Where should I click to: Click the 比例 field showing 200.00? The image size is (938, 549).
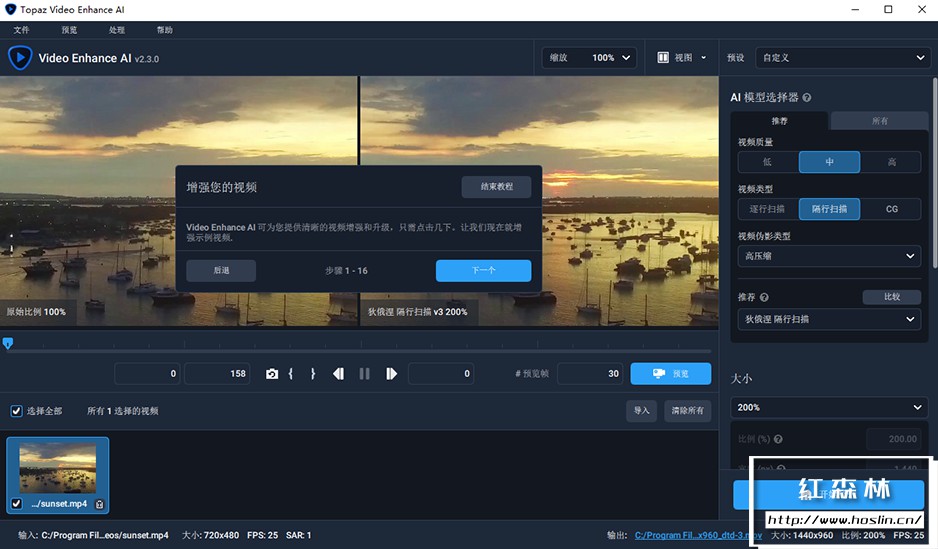coord(894,439)
